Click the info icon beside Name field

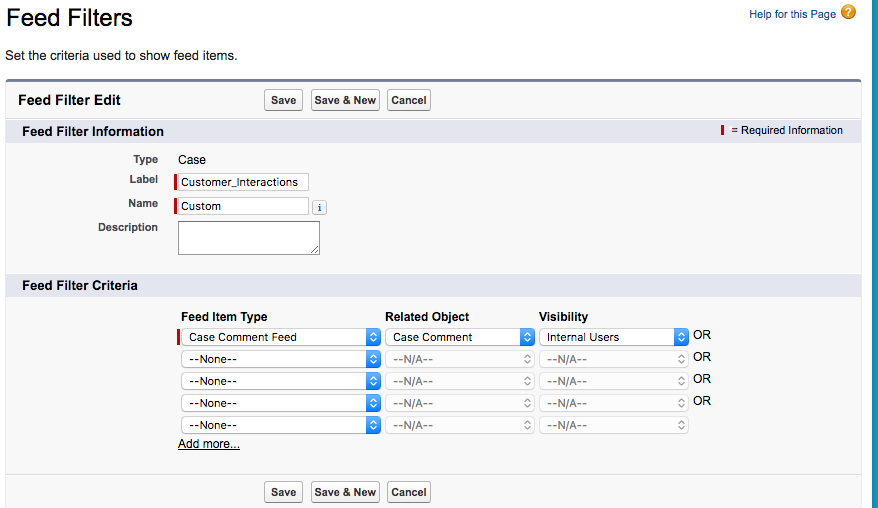(x=319, y=207)
